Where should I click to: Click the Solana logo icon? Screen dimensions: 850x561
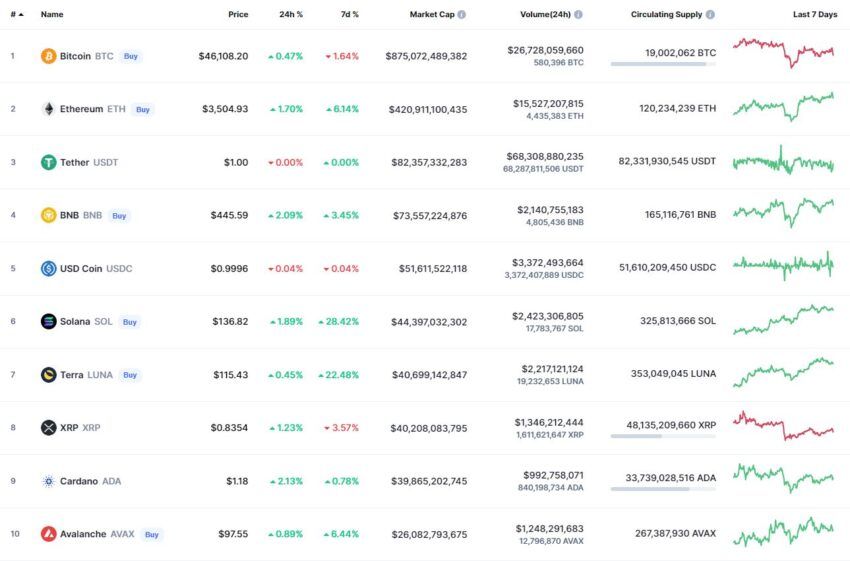click(48, 321)
